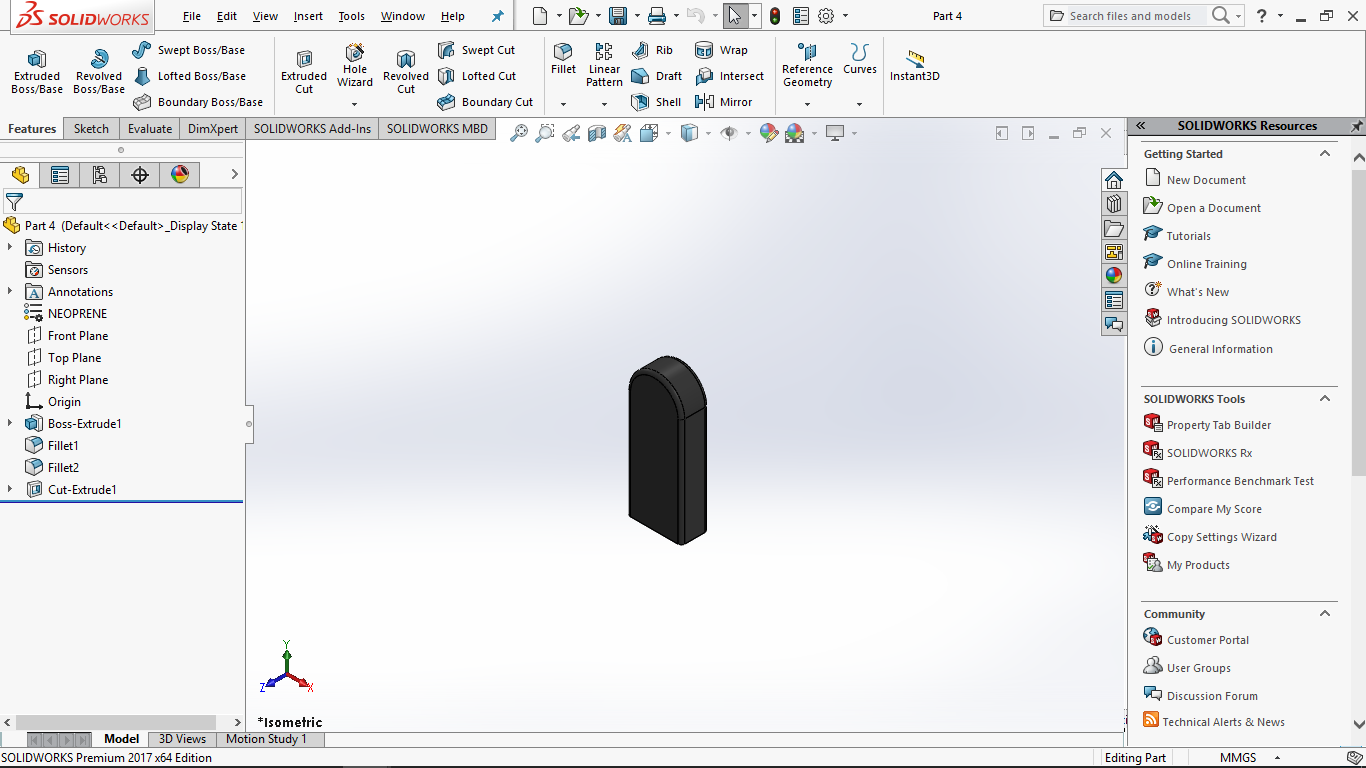Viewport: 1366px width, 768px height.
Task: Open the Reference Geometry dropdown arrow
Action: (807, 104)
